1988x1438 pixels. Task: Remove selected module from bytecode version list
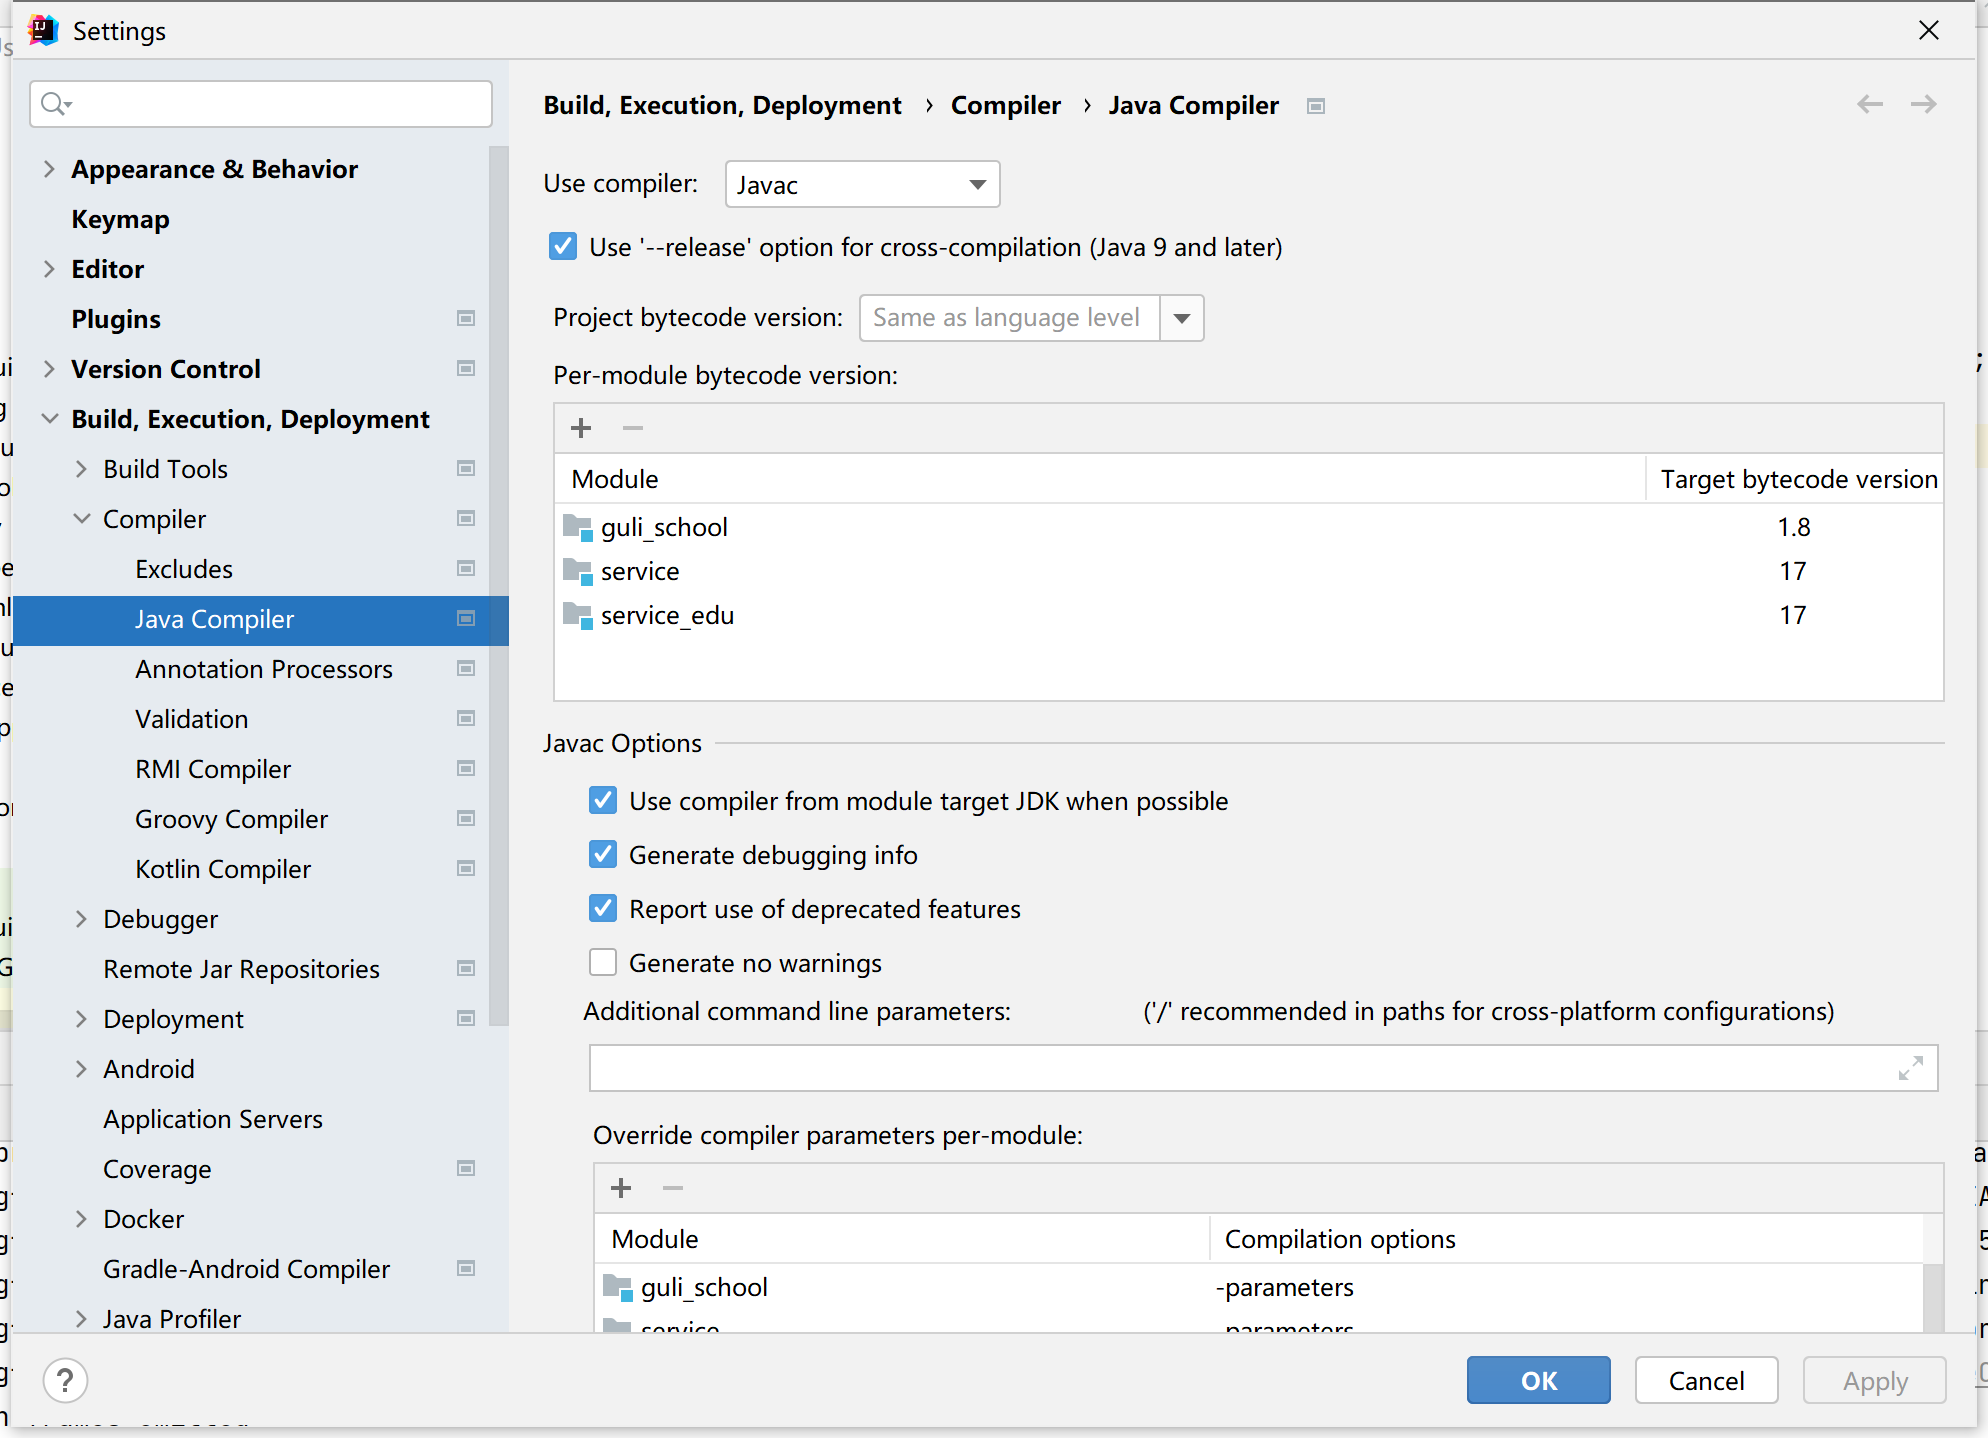(631, 428)
